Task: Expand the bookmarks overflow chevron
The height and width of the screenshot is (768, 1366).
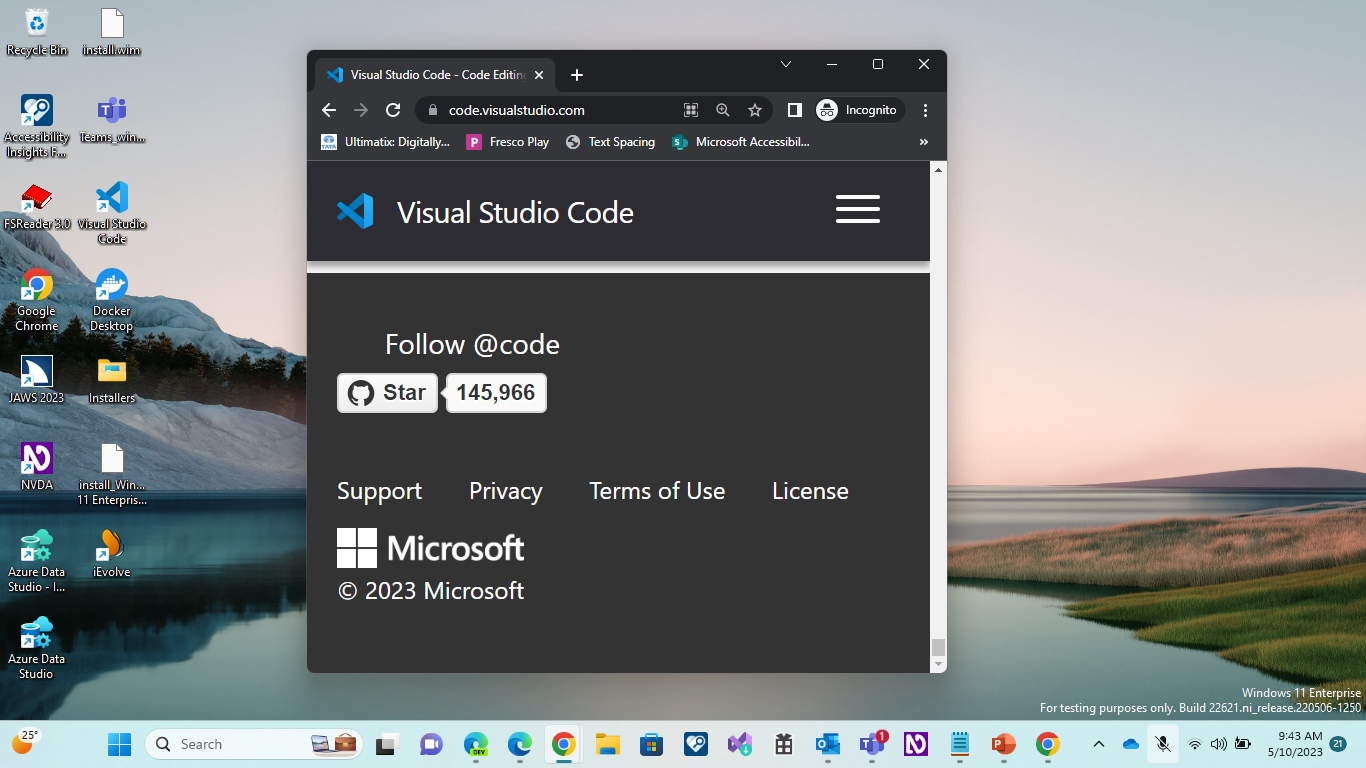Action: pos(923,141)
